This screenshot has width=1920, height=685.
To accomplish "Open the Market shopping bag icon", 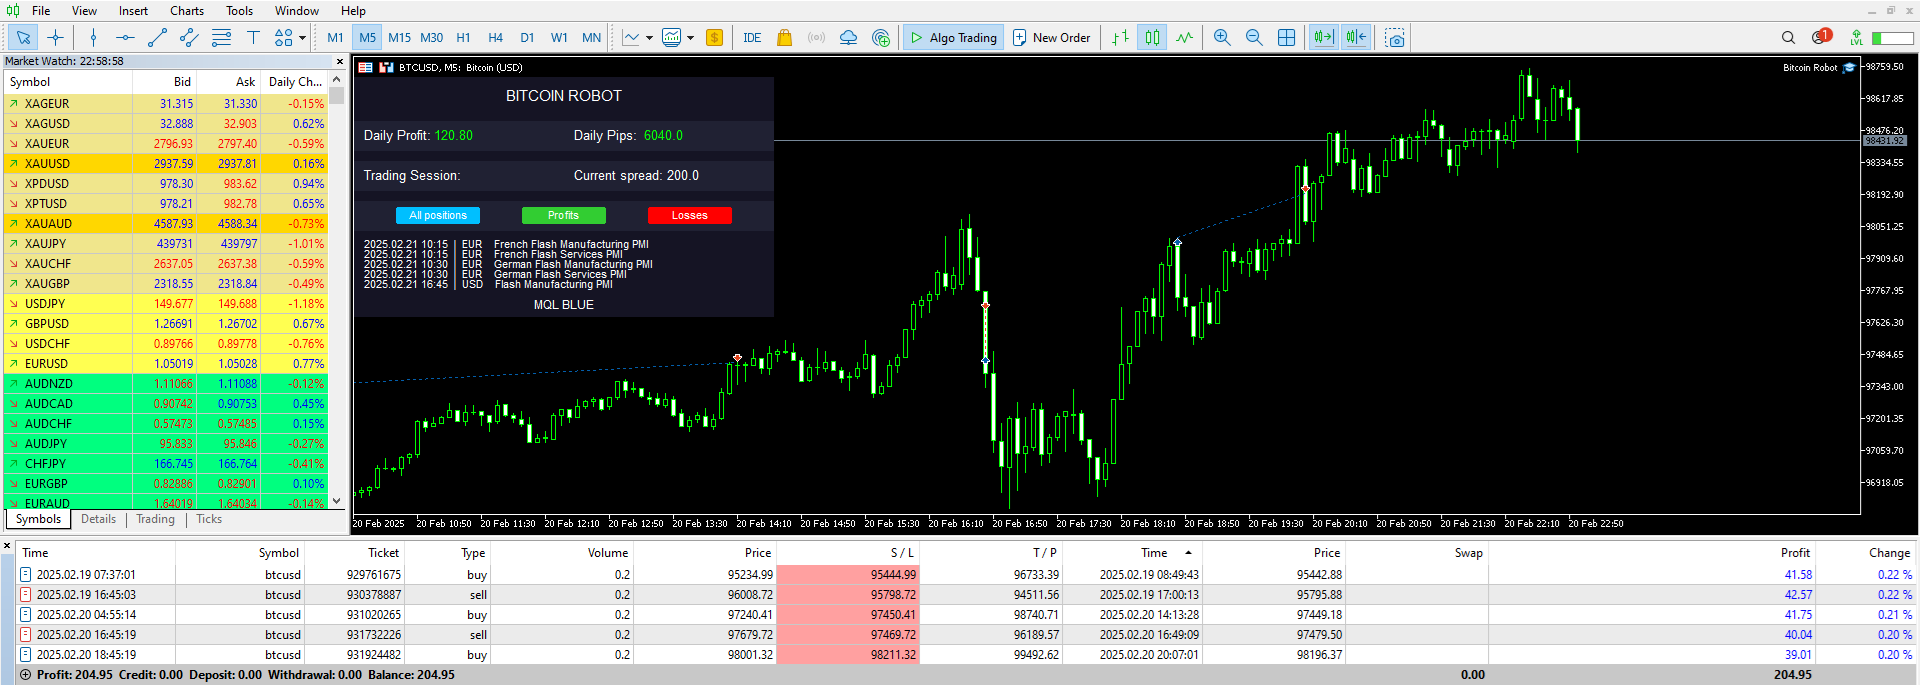I will click(784, 38).
